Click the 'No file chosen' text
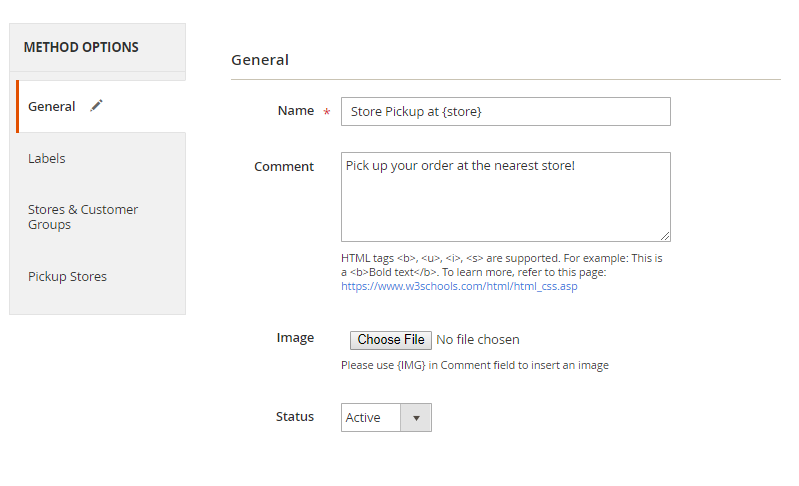 pyautogui.click(x=478, y=340)
